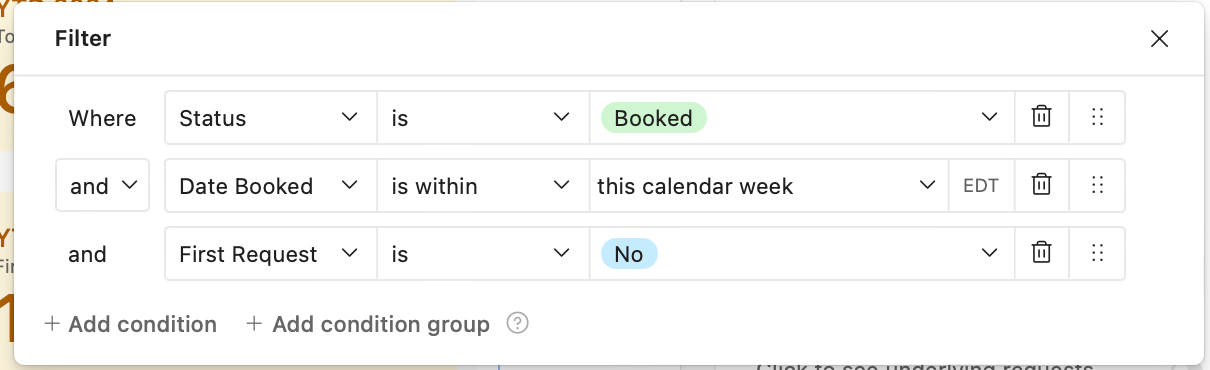Open the 'is within' operator dropdown
This screenshot has width=1210, height=370.
[483, 186]
